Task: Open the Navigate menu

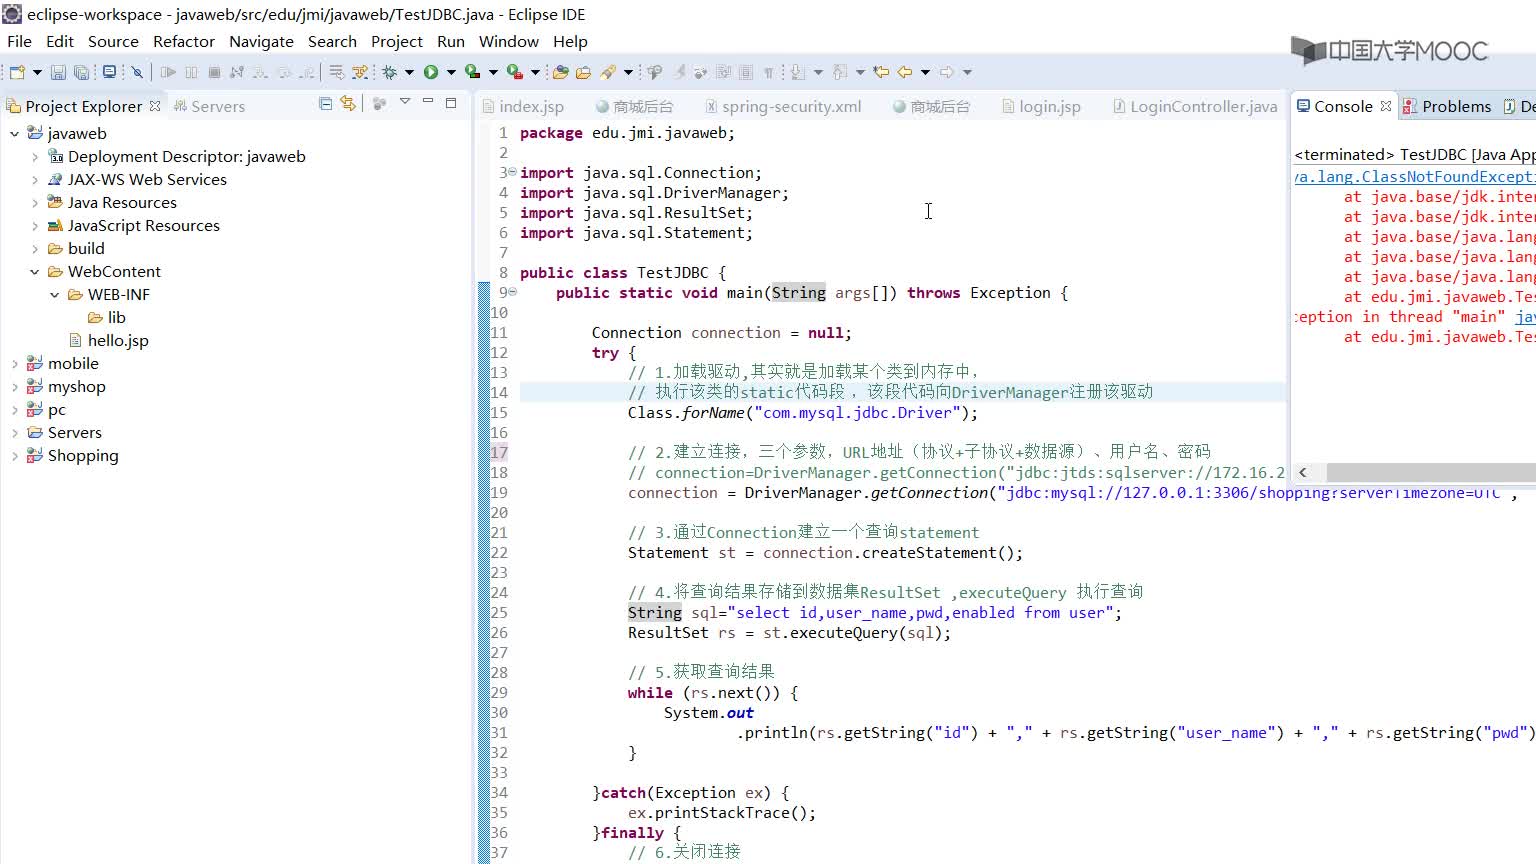Action: (x=261, y=41)
